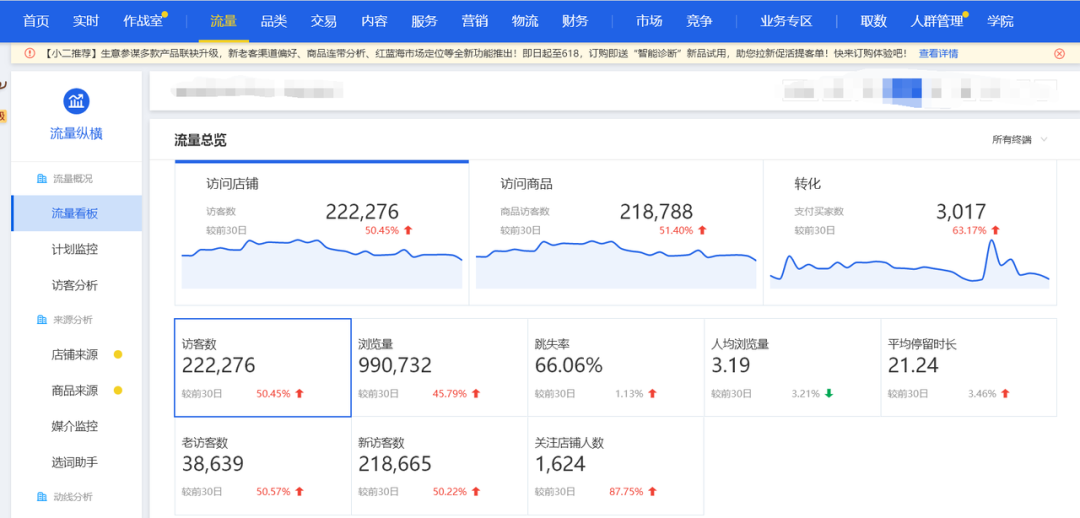Viewport: 1080px width, 518px height.
Task: Click the 动线分析 section icon
Action: click(x=41, y=497)
